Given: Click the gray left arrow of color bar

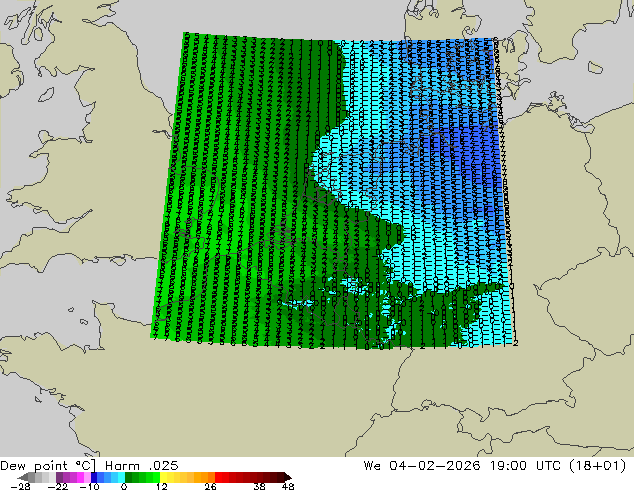Looking at the screenshot, I should tap(23, 477).
